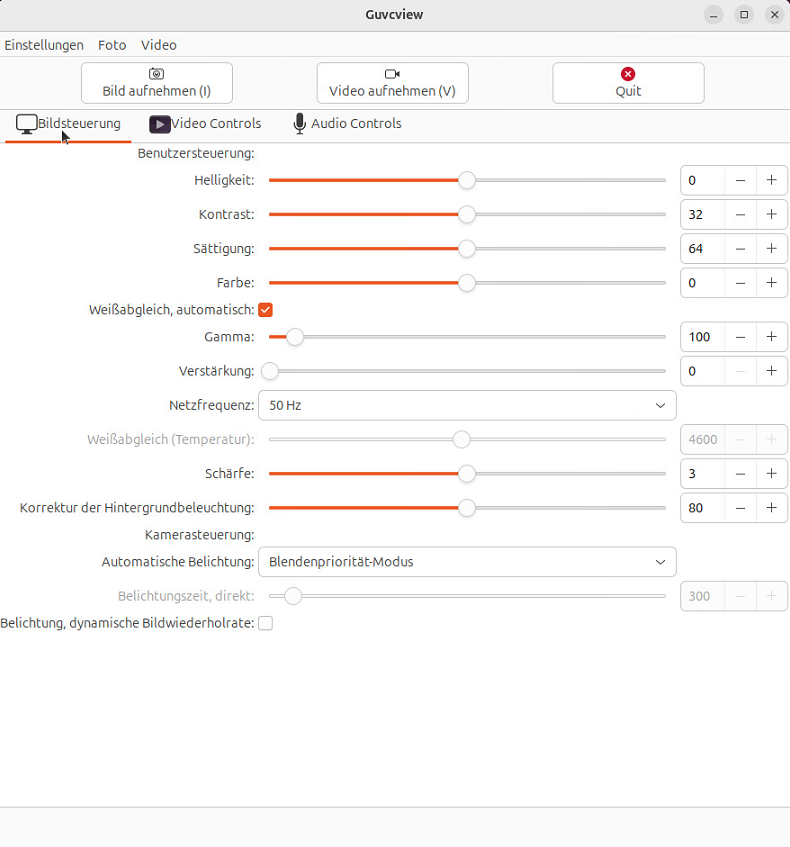Open the Foto menu
Viewport: 790px width, 847px height.
tap(112, 45)
